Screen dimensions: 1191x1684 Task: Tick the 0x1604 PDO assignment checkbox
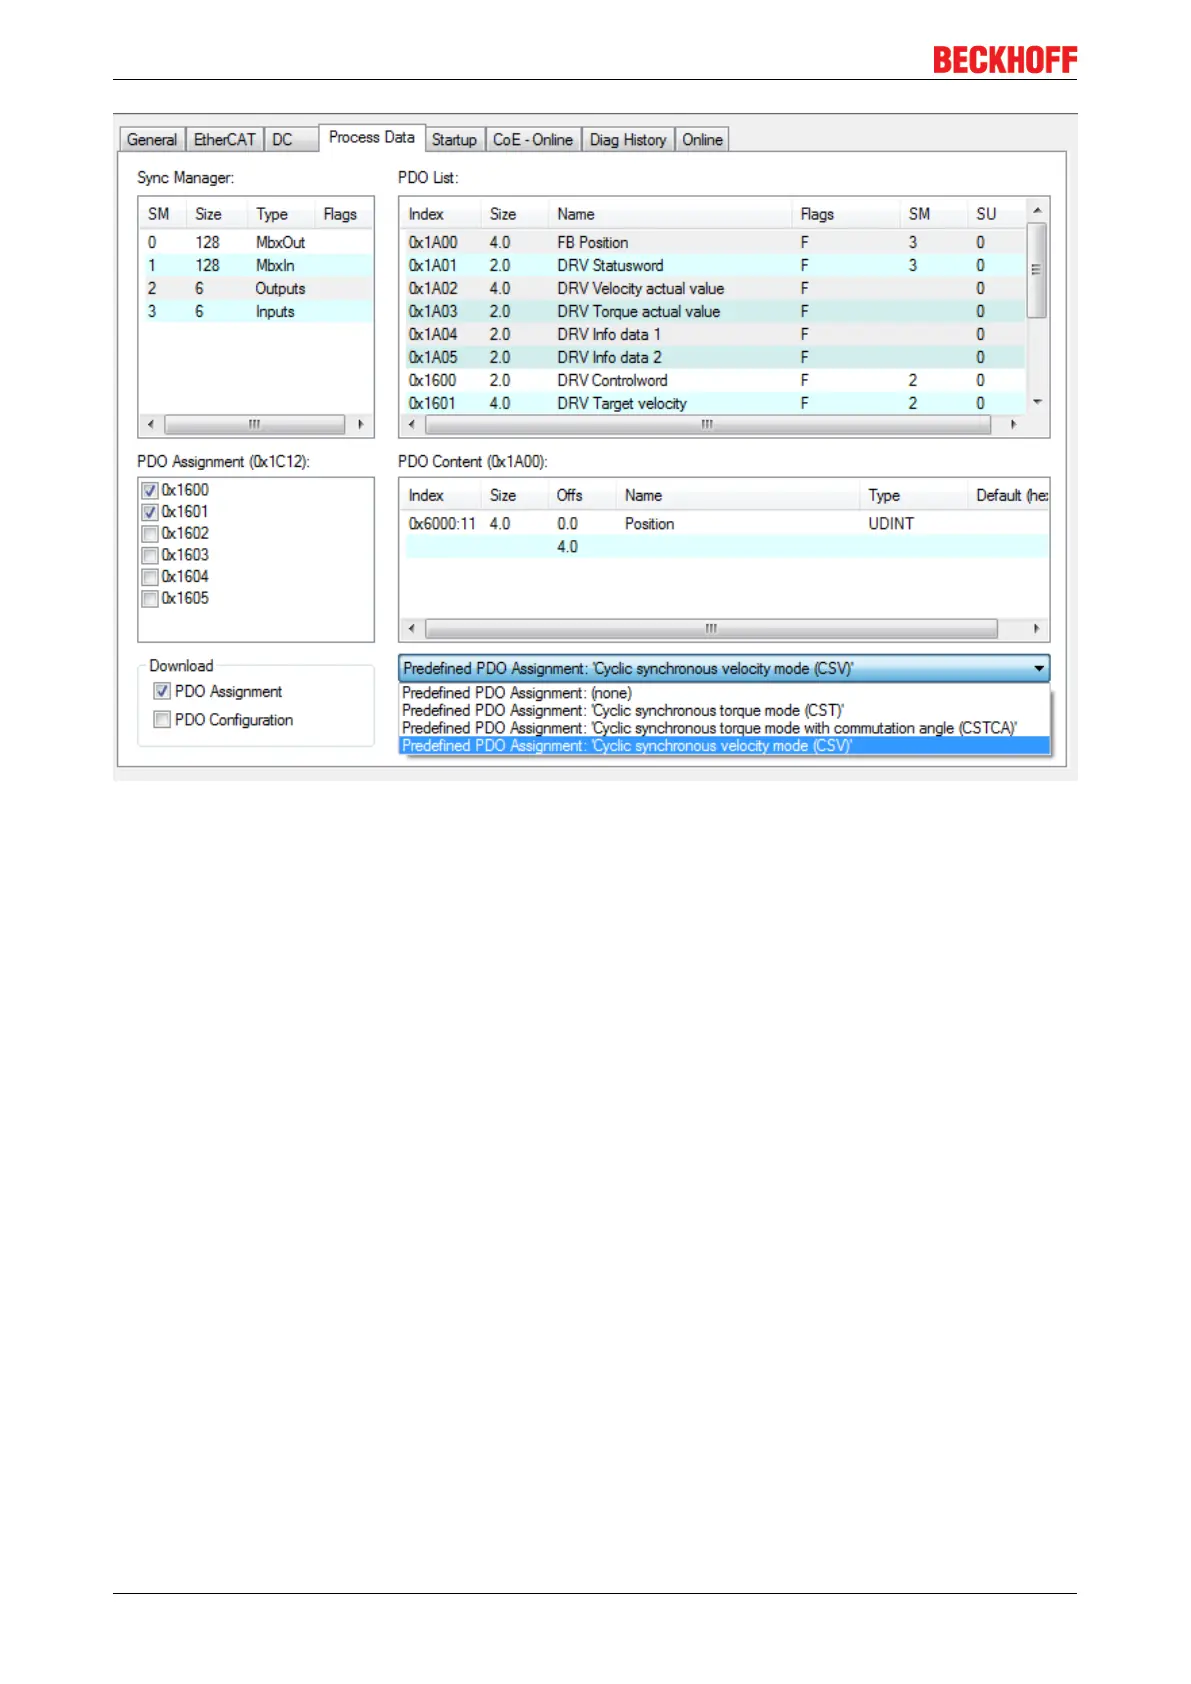(x=150, y=577)
